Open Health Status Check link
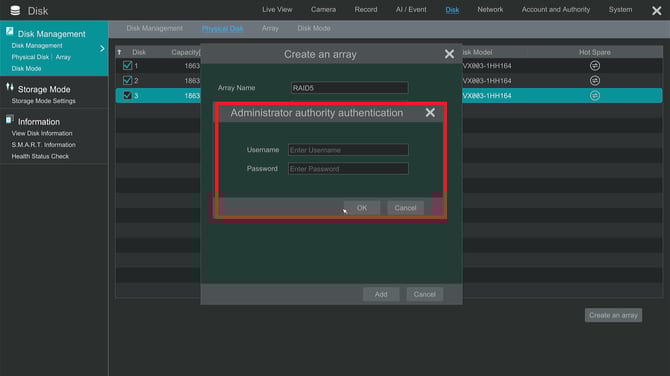Viewport: 670px width, 376px height. click(x=40, y=156)
